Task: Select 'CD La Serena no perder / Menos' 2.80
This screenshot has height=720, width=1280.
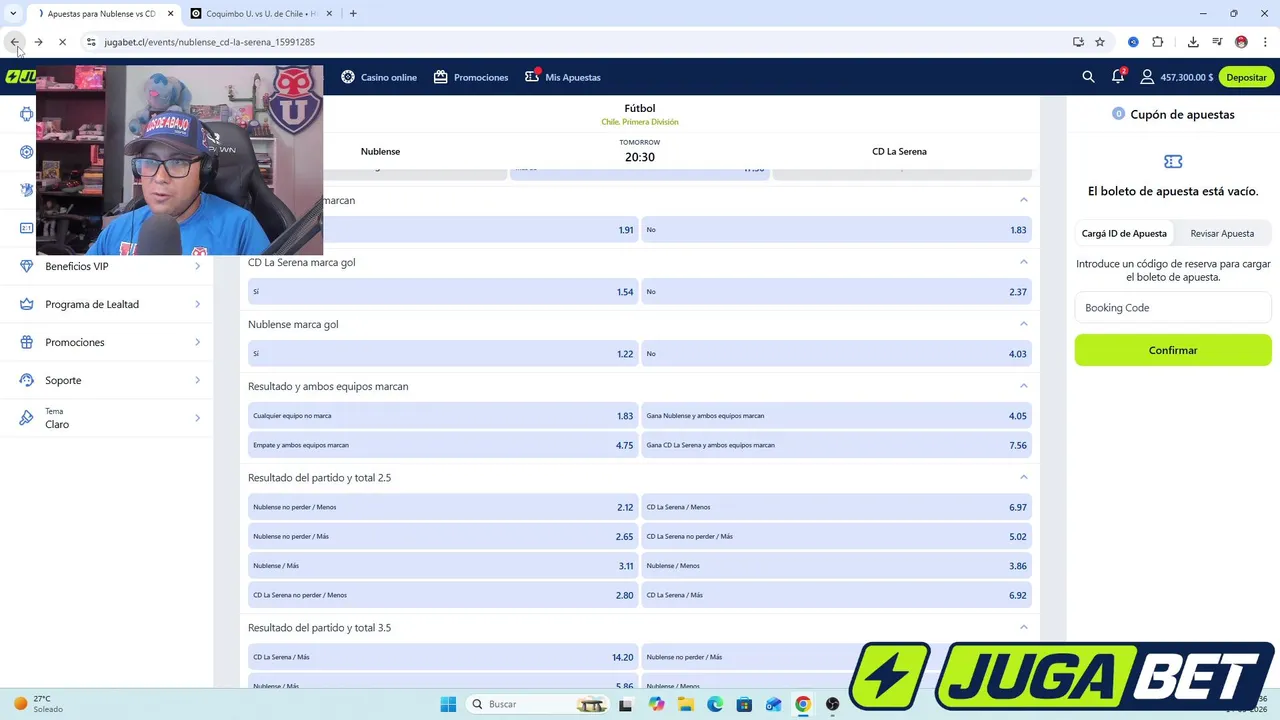Action: click(x=442, y=595)
